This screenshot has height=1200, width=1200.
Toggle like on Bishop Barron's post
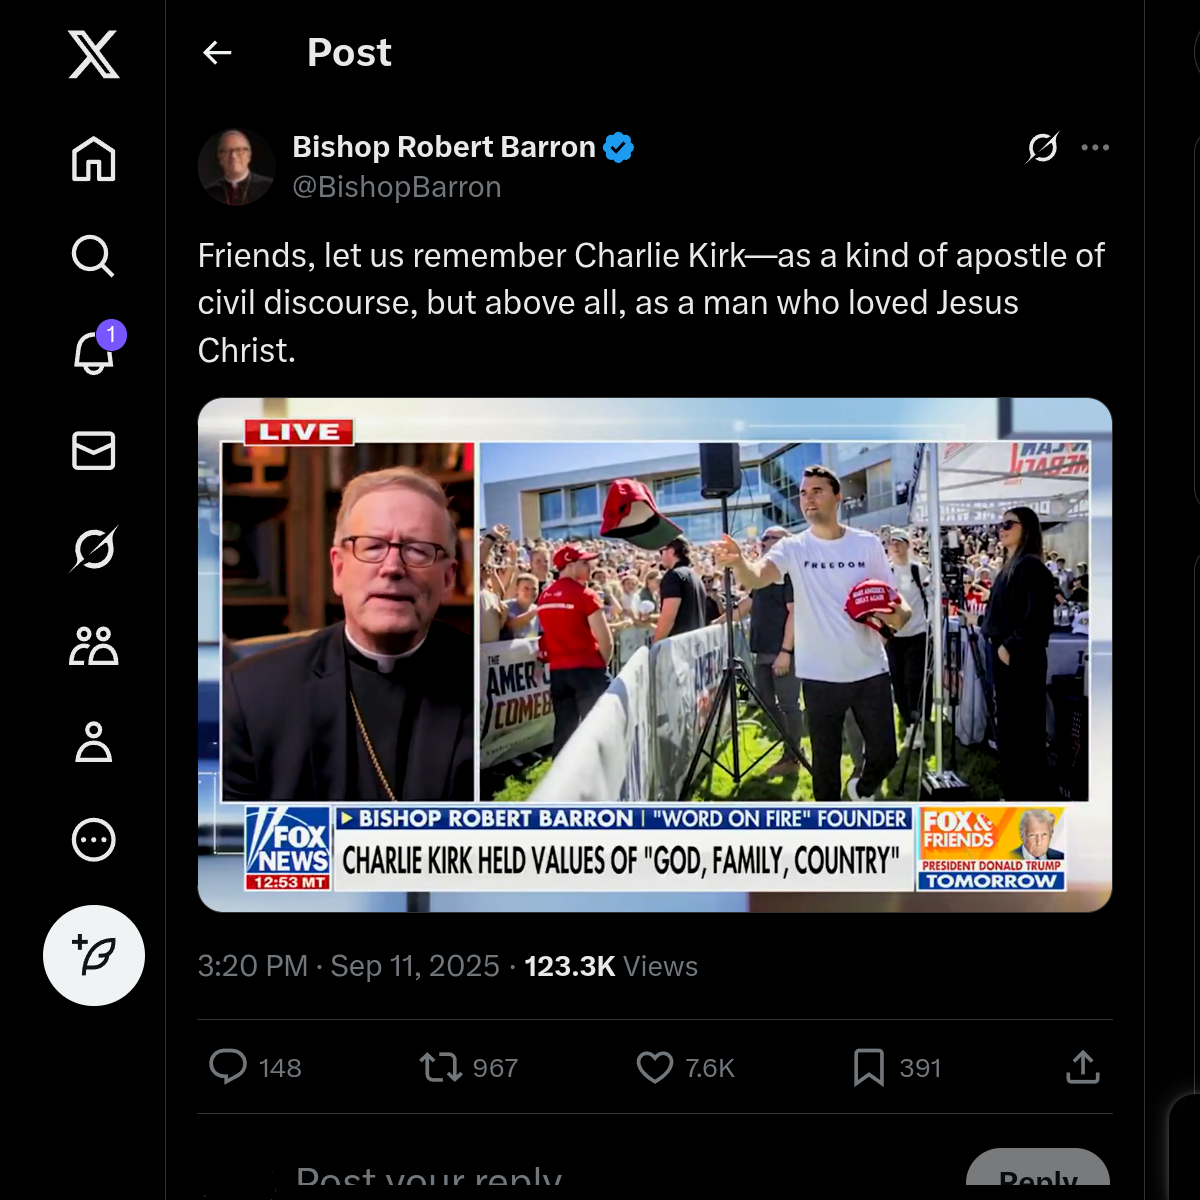point(655,1067)
